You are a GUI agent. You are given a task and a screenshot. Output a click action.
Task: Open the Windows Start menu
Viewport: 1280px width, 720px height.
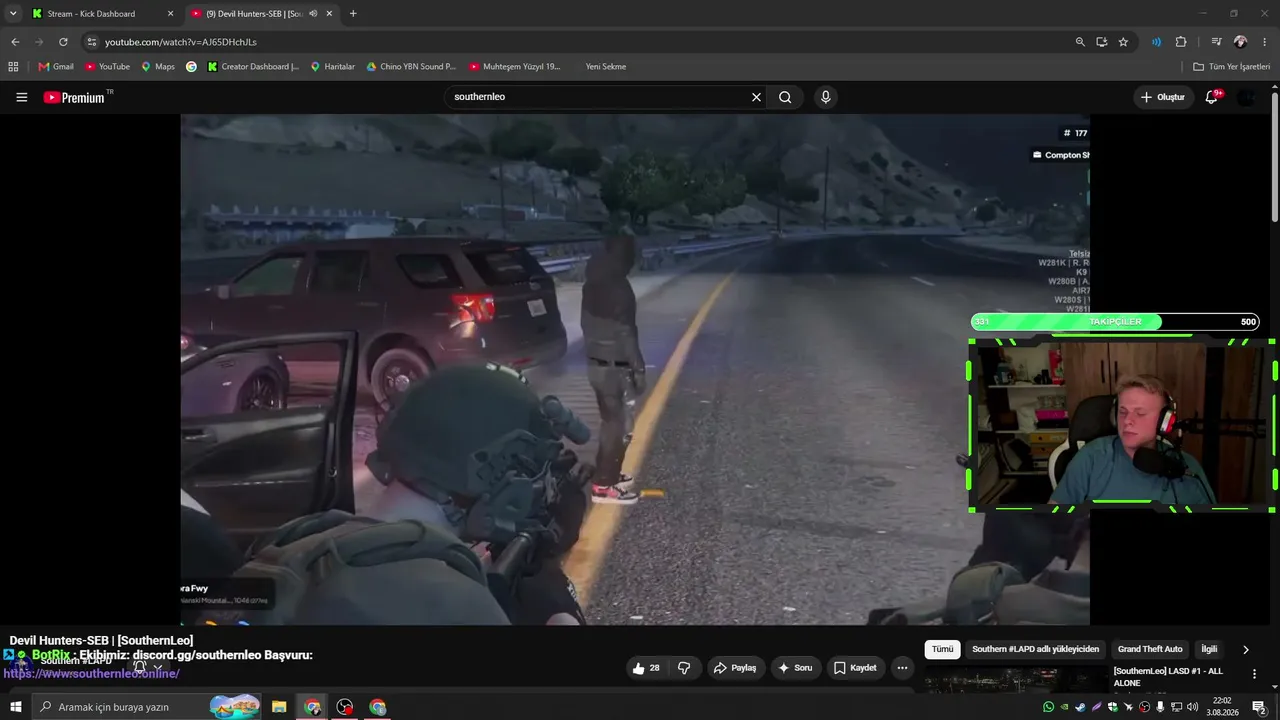click(x=15, y=707)
